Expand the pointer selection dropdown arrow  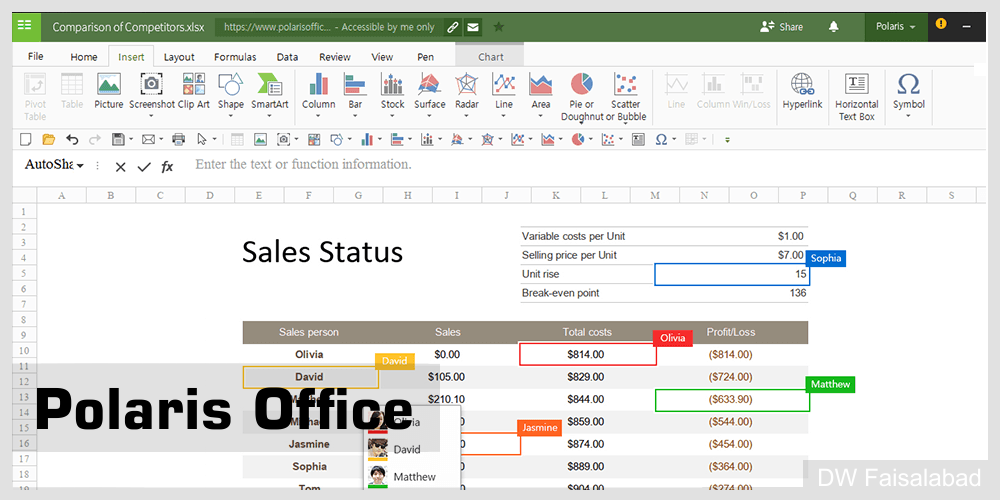point(214,139)
